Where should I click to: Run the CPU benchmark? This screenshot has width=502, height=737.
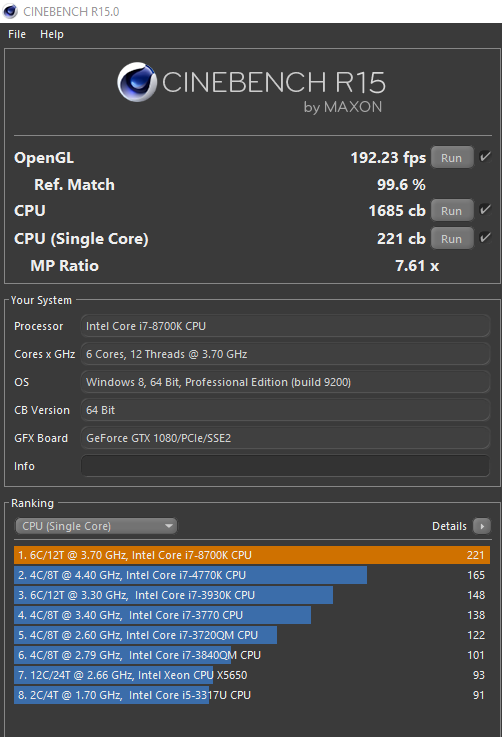tap(451, 211)
